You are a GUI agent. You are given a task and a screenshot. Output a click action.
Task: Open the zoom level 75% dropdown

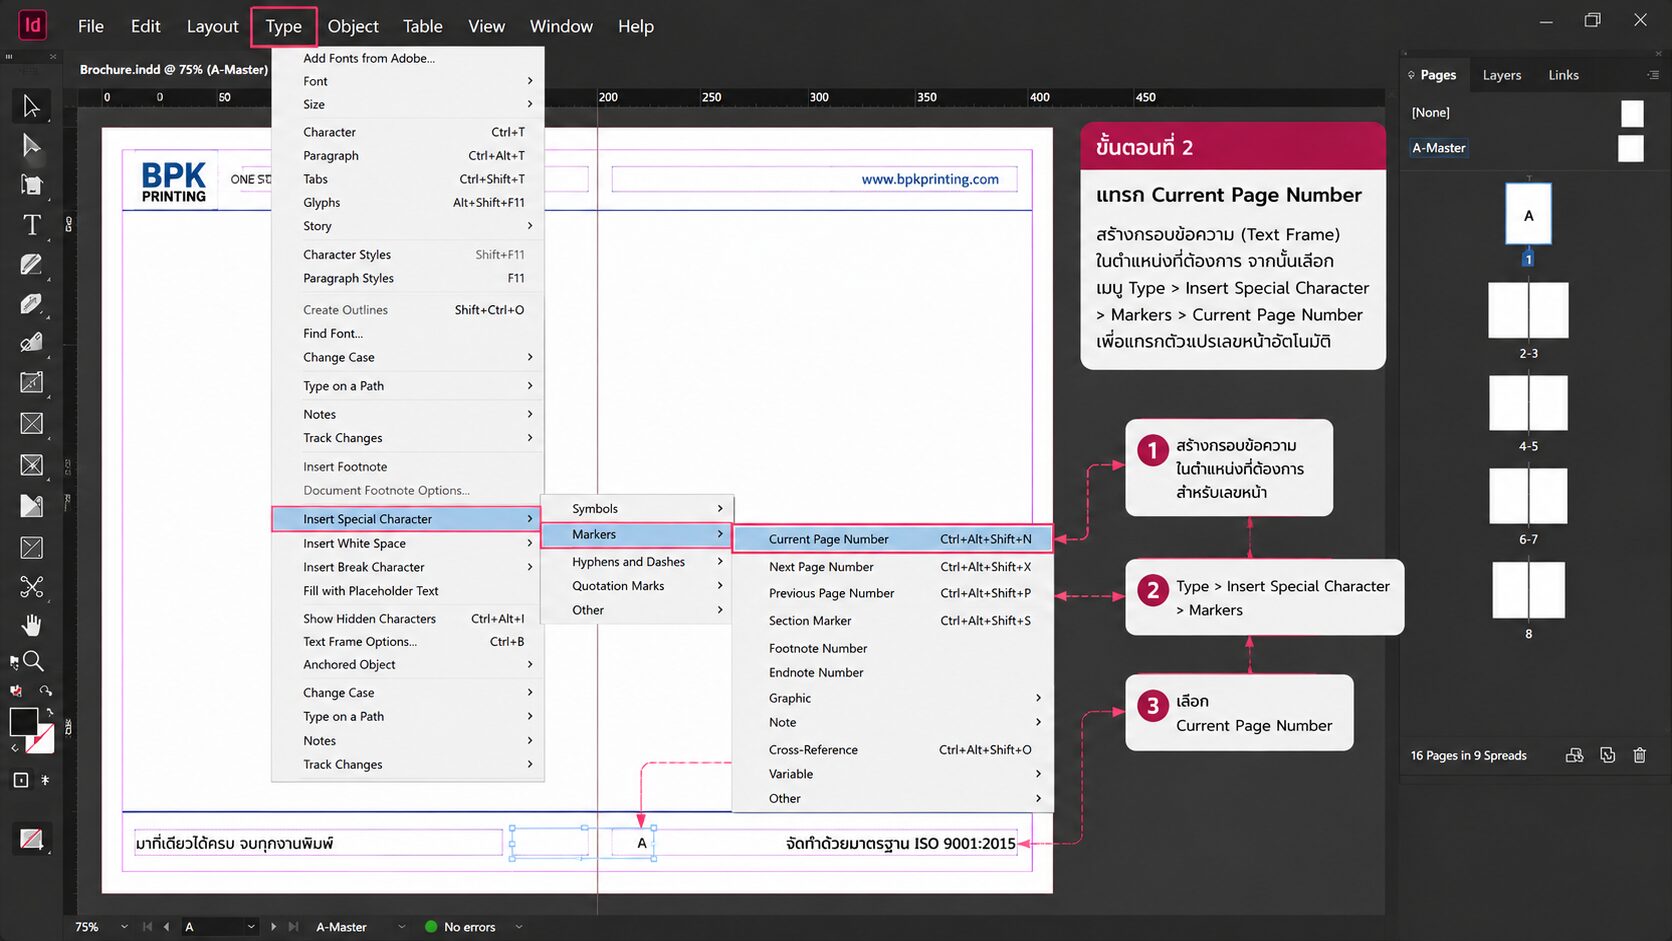124,927
